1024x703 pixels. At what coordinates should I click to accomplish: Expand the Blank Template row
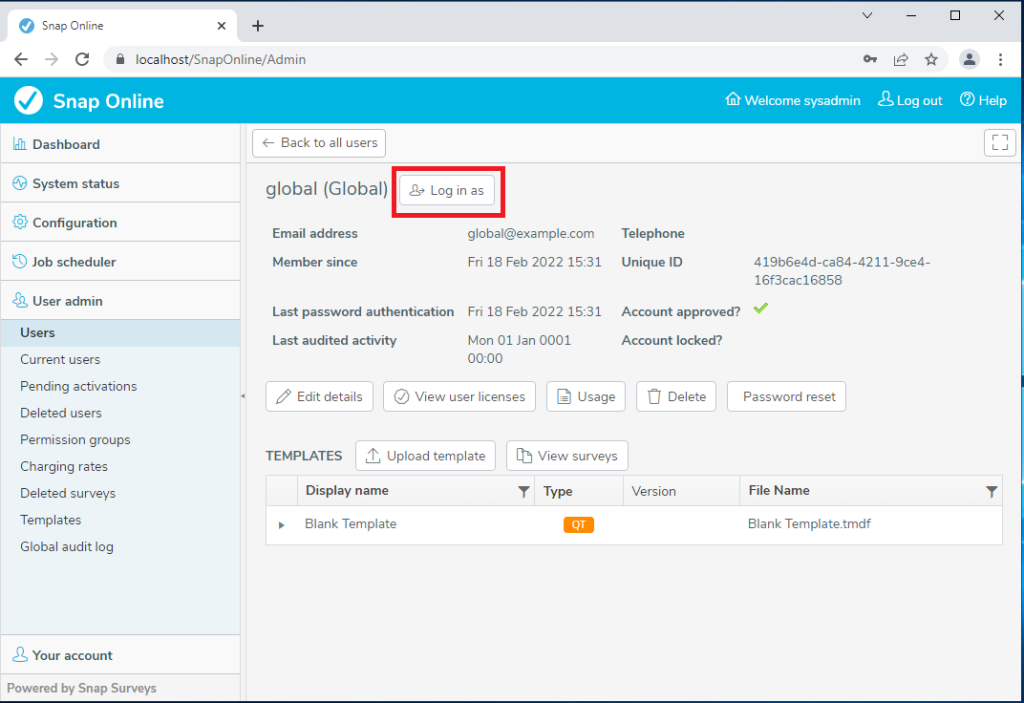[281, 523]
